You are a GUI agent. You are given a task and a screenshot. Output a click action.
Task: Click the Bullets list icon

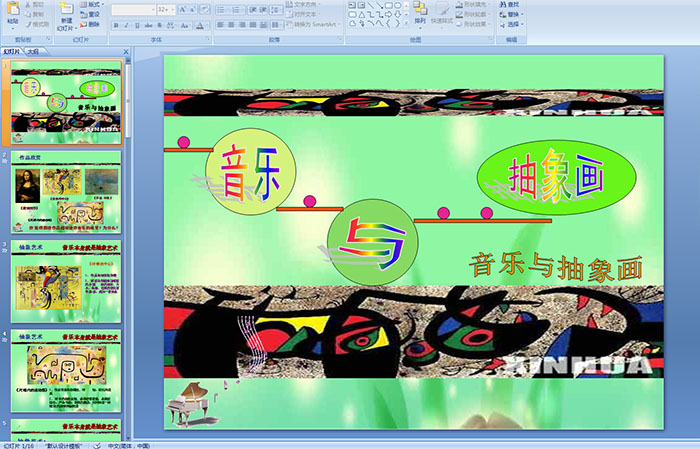[221, 9]
